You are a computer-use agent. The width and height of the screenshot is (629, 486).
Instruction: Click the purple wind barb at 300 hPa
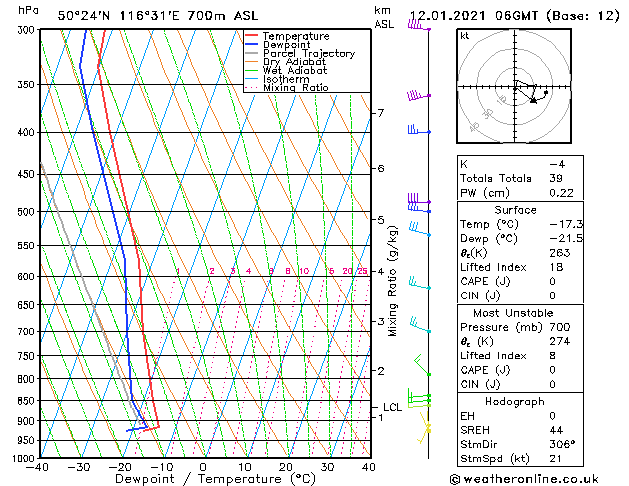tap(419, 26)
